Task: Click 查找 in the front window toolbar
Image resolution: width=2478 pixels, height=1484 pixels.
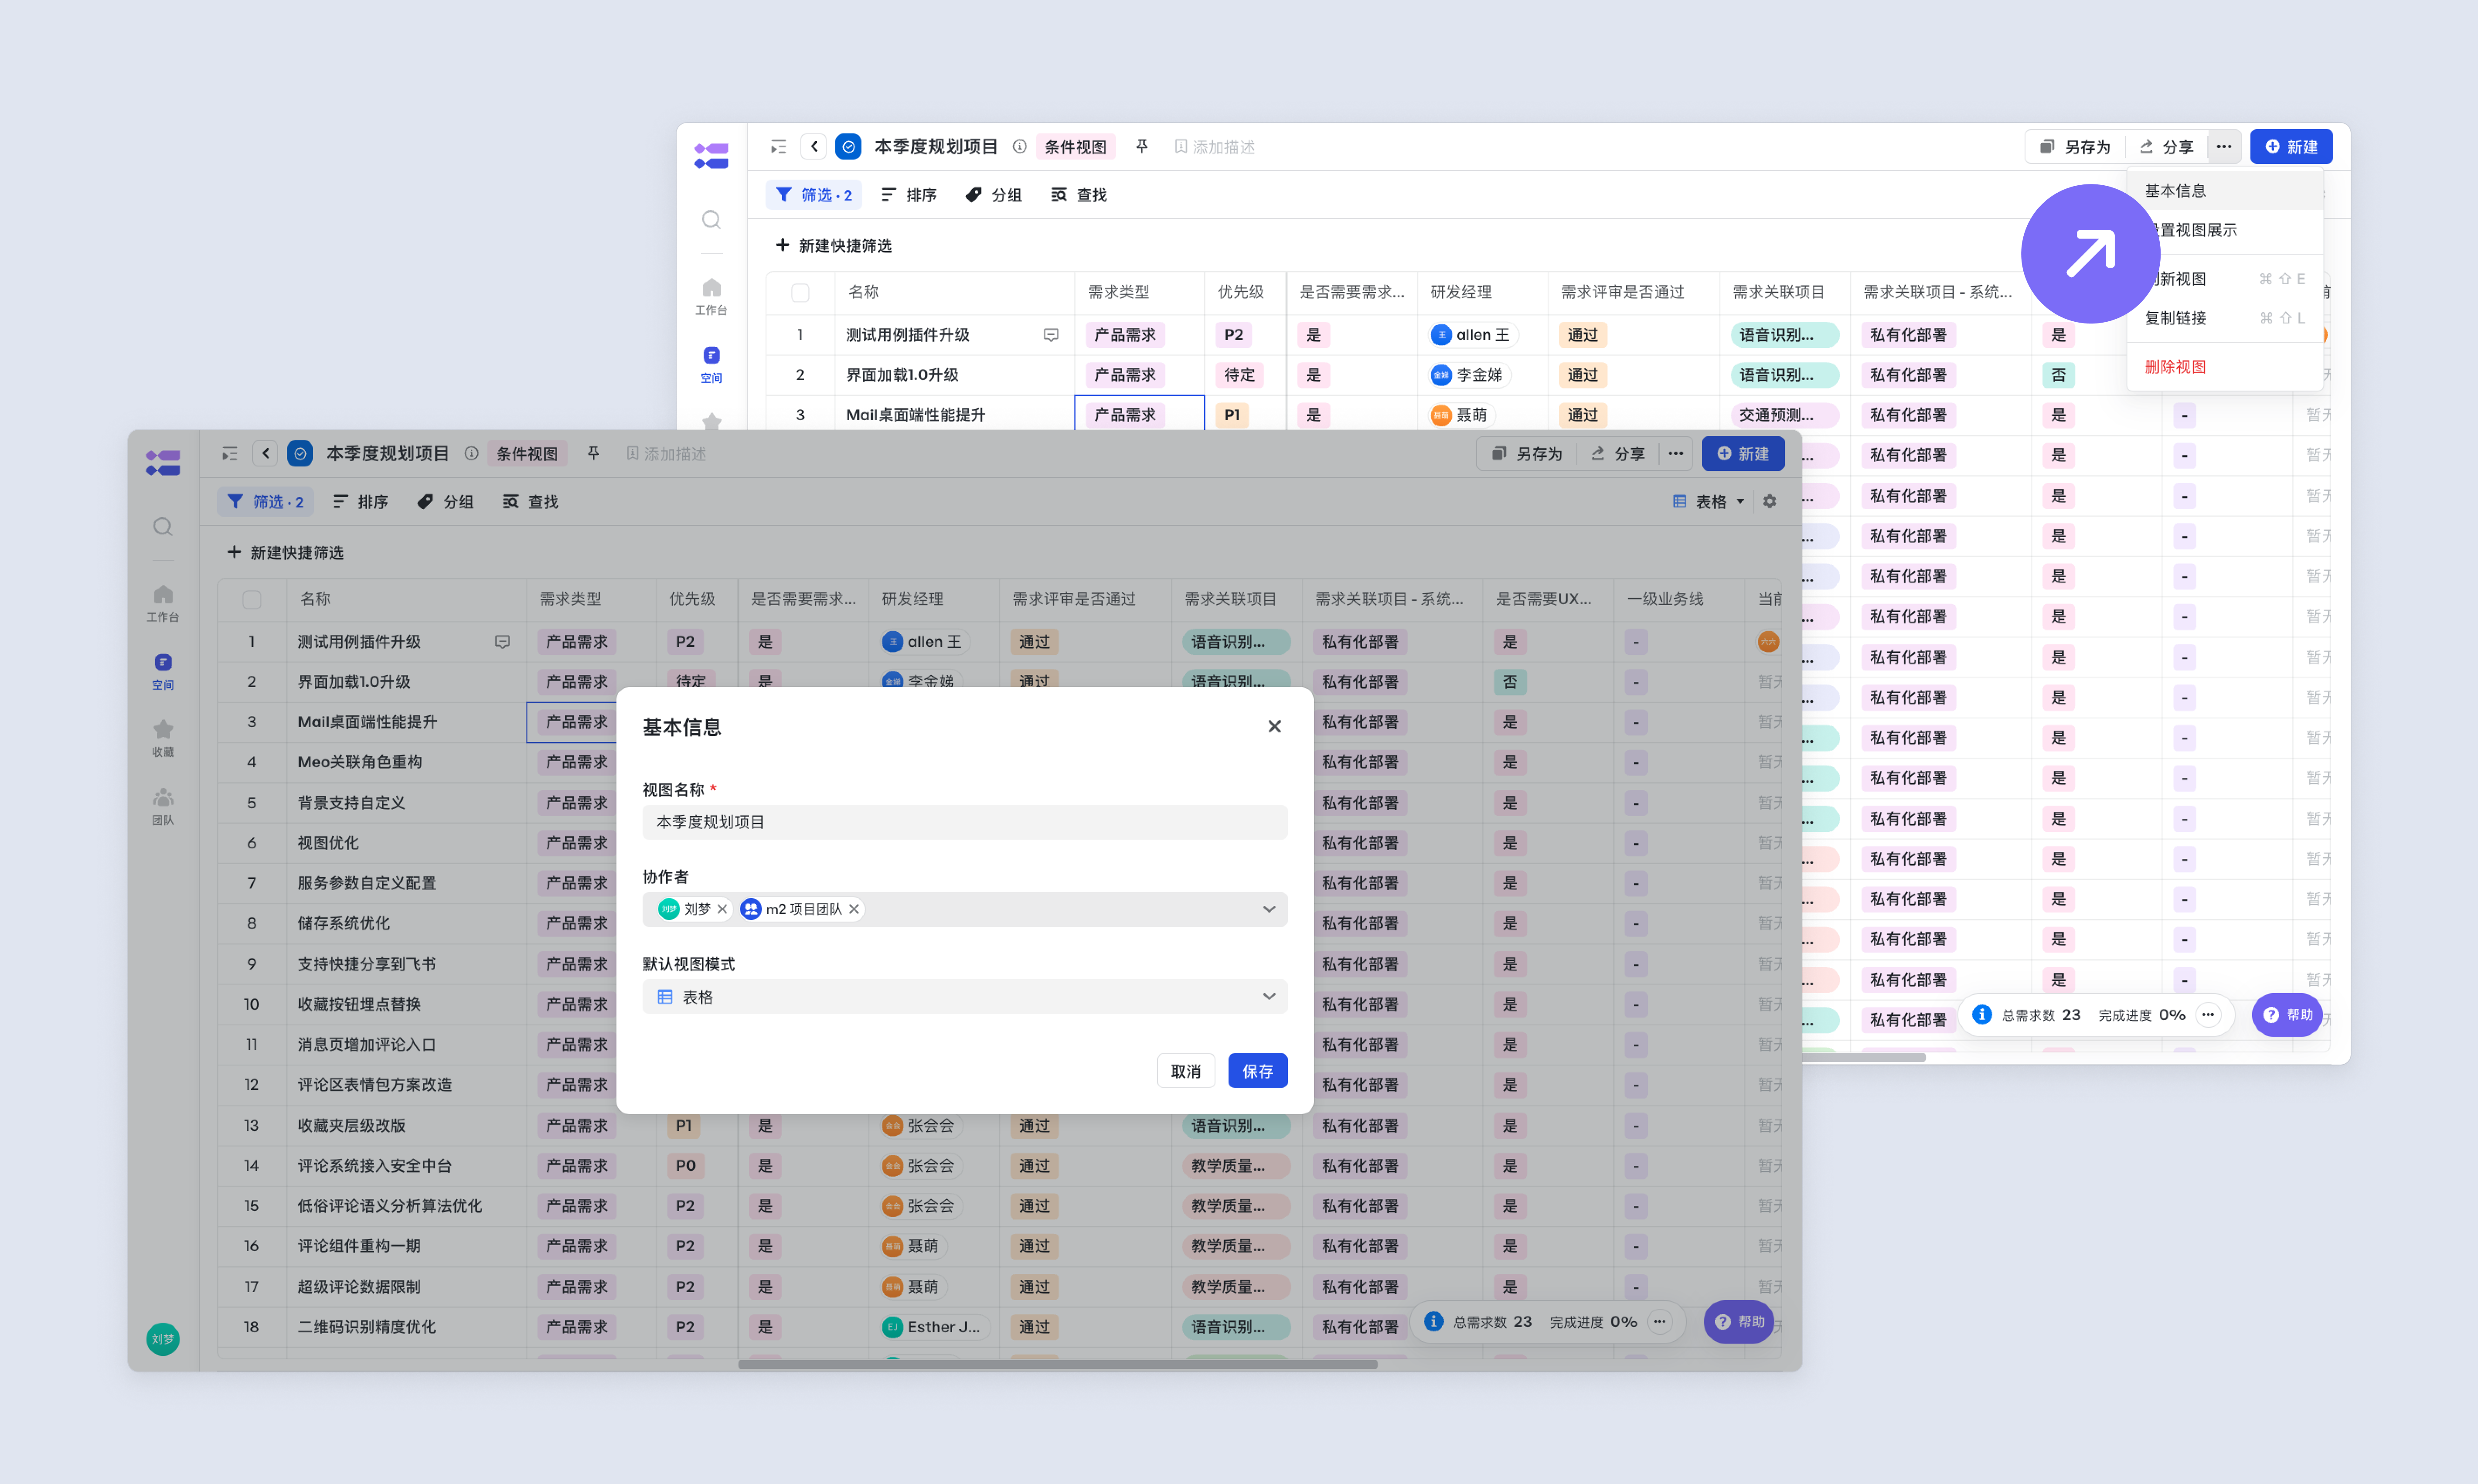Action: point(530,502)
